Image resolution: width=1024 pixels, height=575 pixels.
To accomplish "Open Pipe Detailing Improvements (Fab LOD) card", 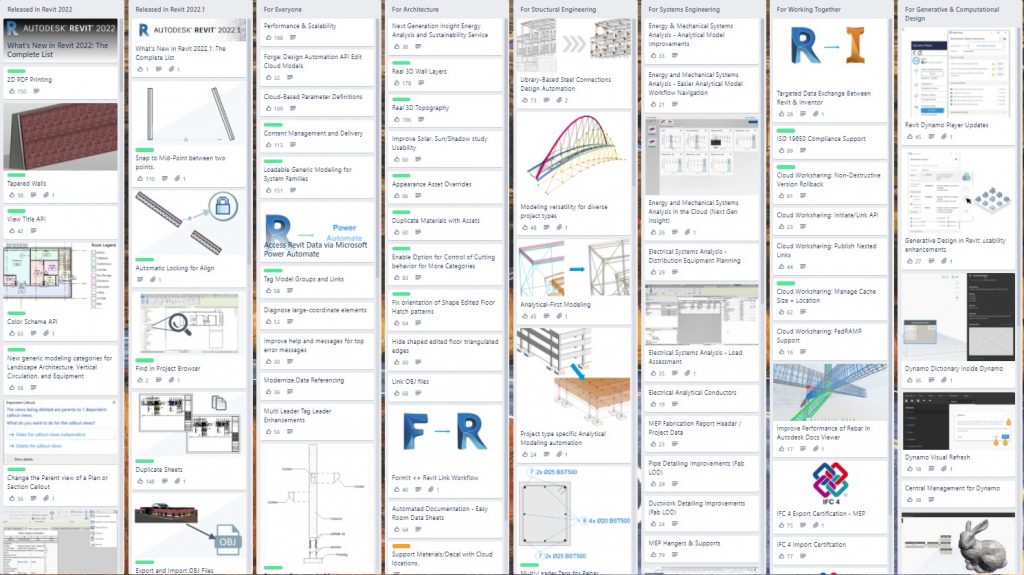I will click(701, 472).
